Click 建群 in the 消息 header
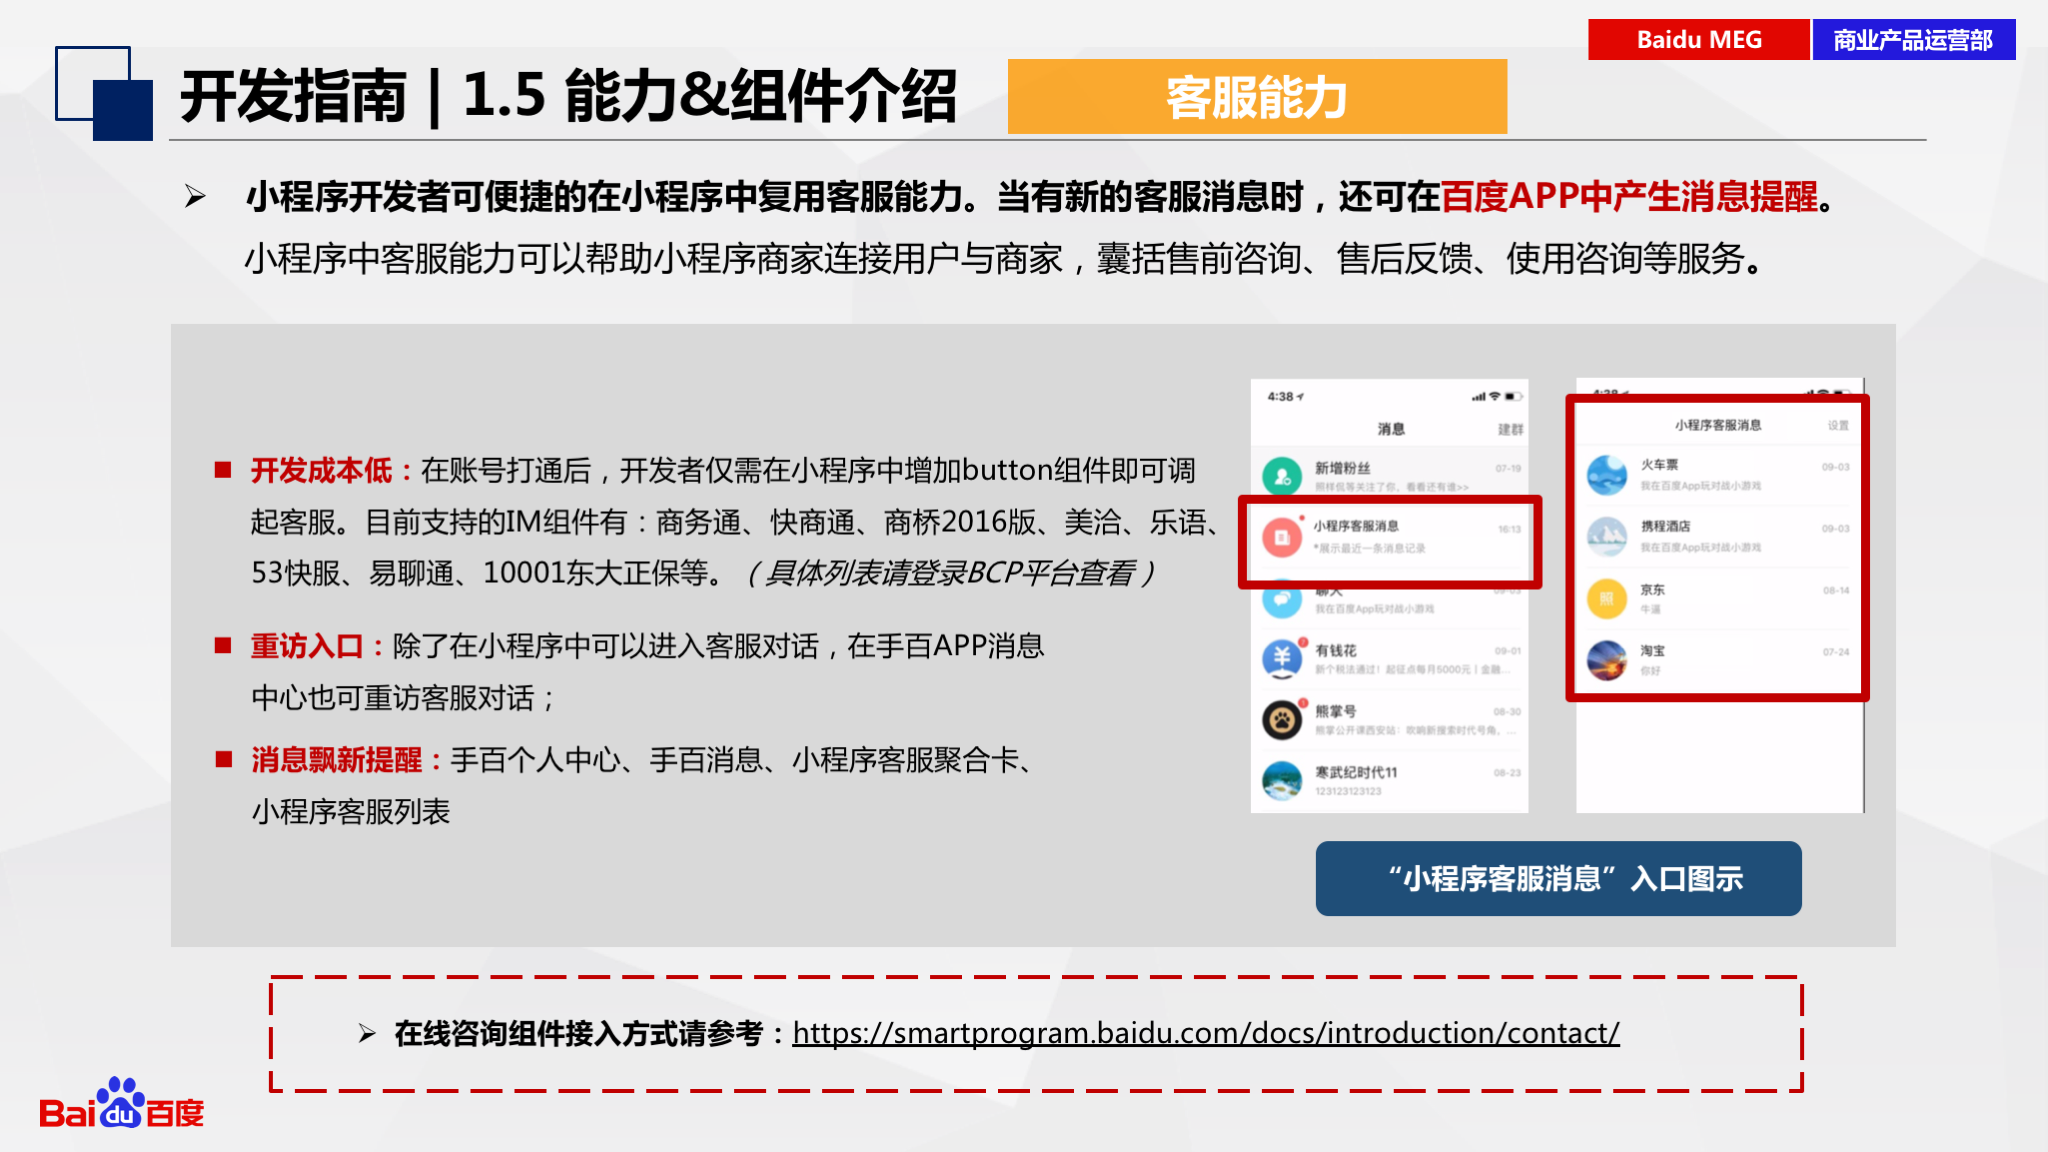This screenshot has height=1152, width=2048. 1510,429
